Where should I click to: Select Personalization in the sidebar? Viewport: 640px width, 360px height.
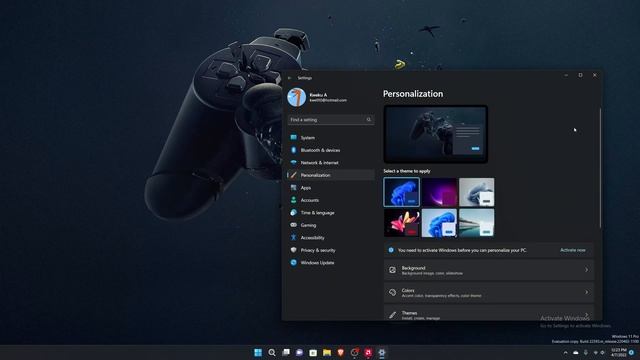point(331,175)
